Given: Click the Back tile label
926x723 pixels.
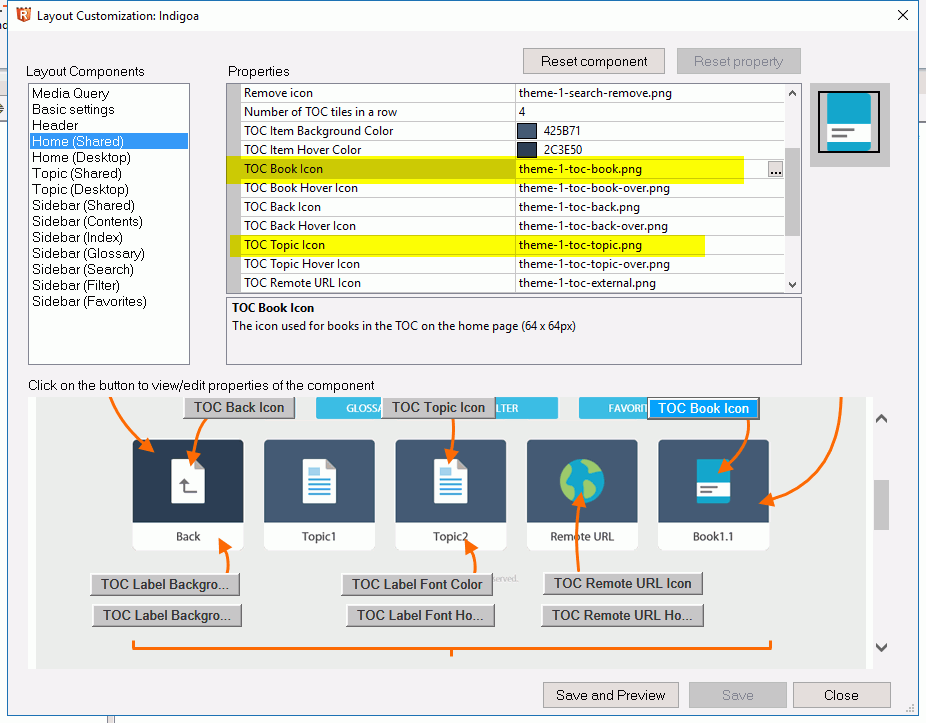Looking at the screenshot, I should [x=188, y=536].
